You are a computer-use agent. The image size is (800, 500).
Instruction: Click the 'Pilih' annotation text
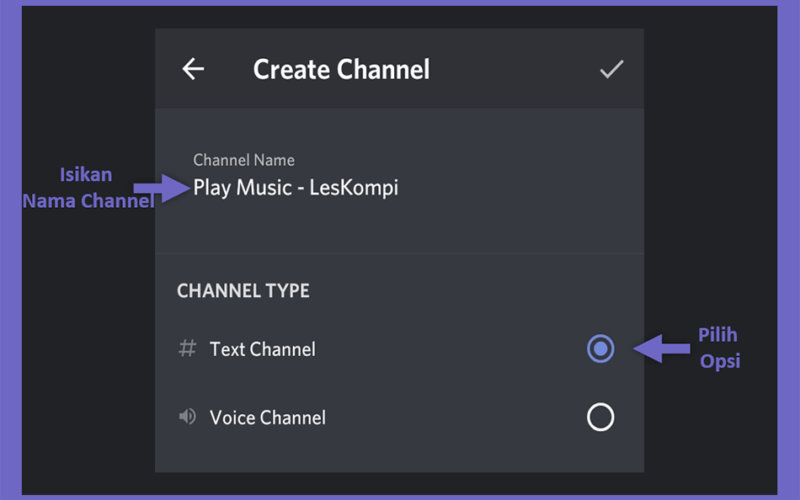(x=718, y=335)
